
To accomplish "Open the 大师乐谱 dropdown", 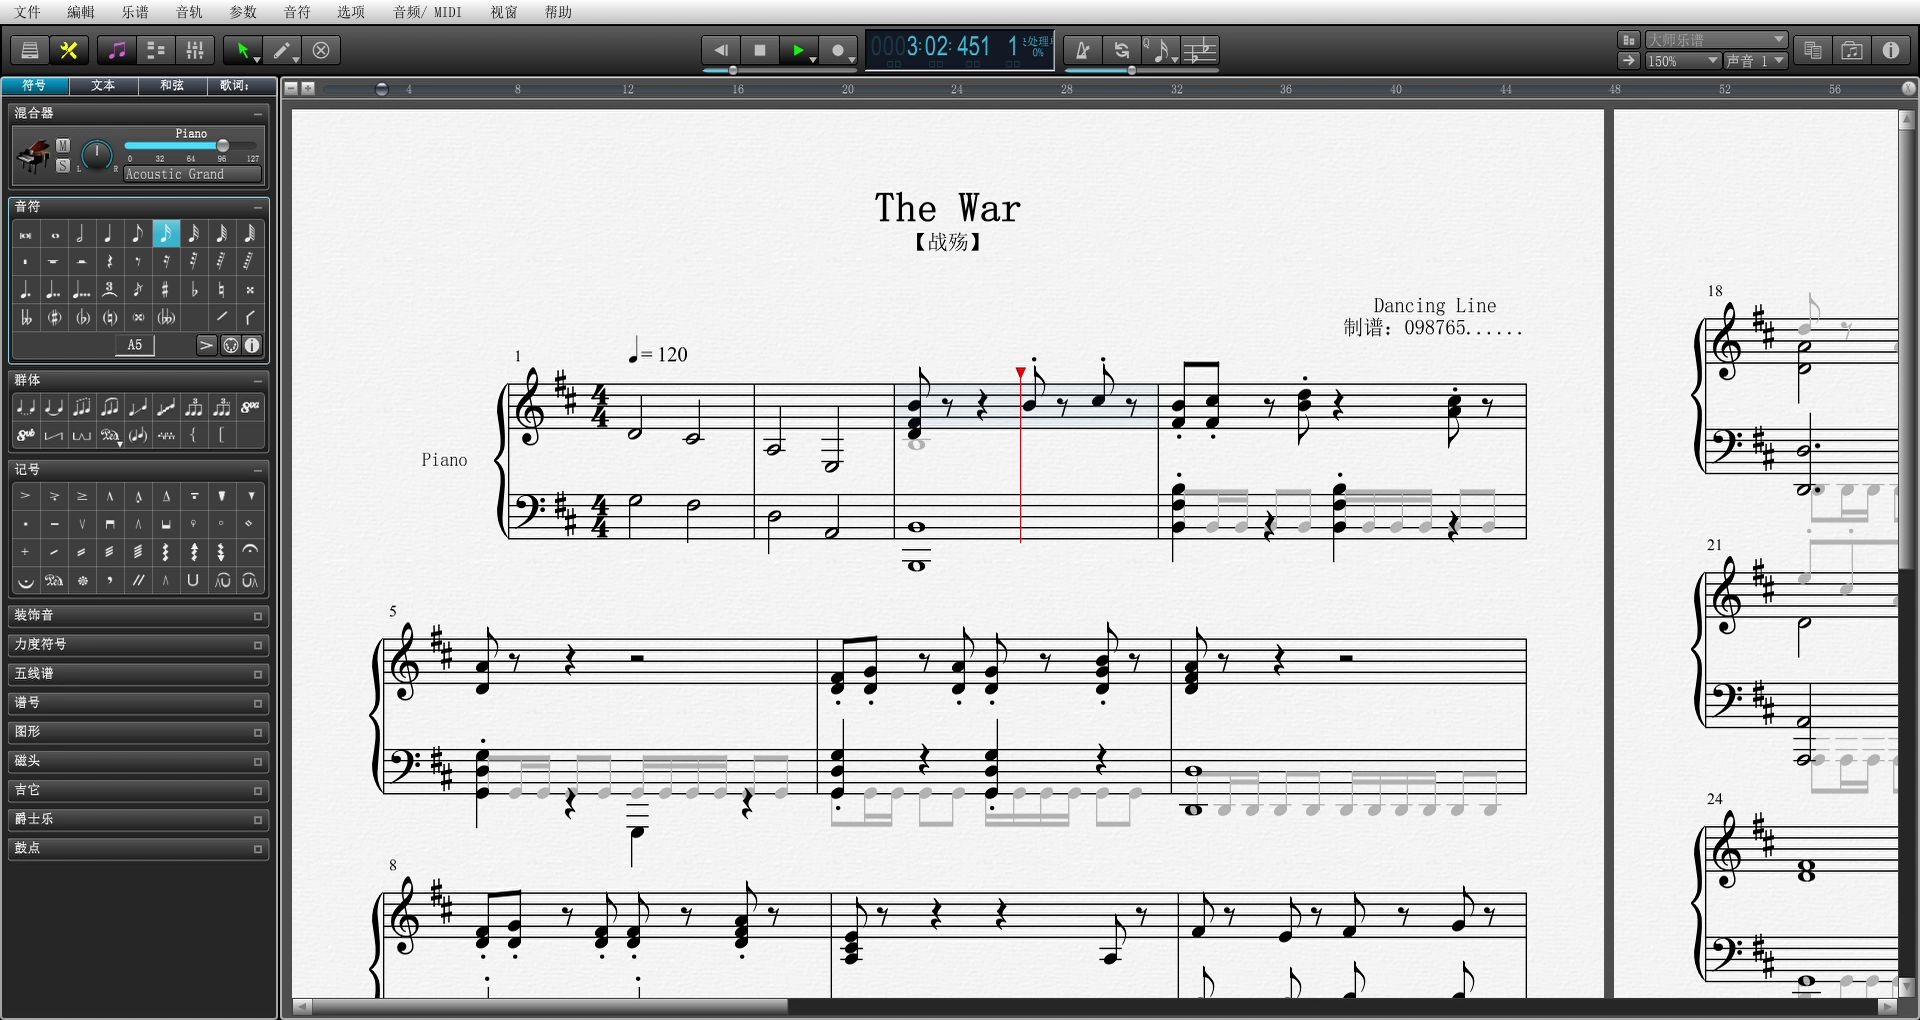I will (x=1716, y=40).
